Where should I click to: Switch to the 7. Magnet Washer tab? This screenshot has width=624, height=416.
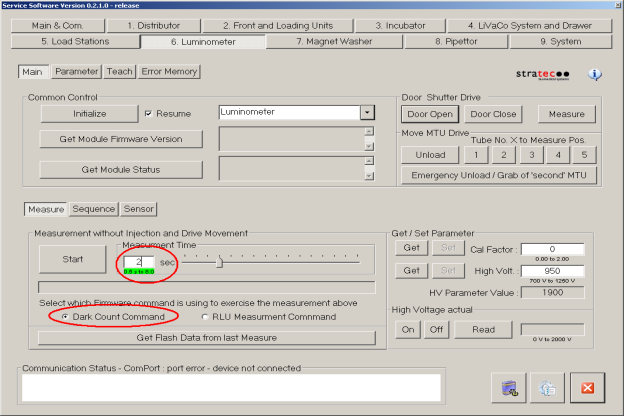(x=334, y=42)
